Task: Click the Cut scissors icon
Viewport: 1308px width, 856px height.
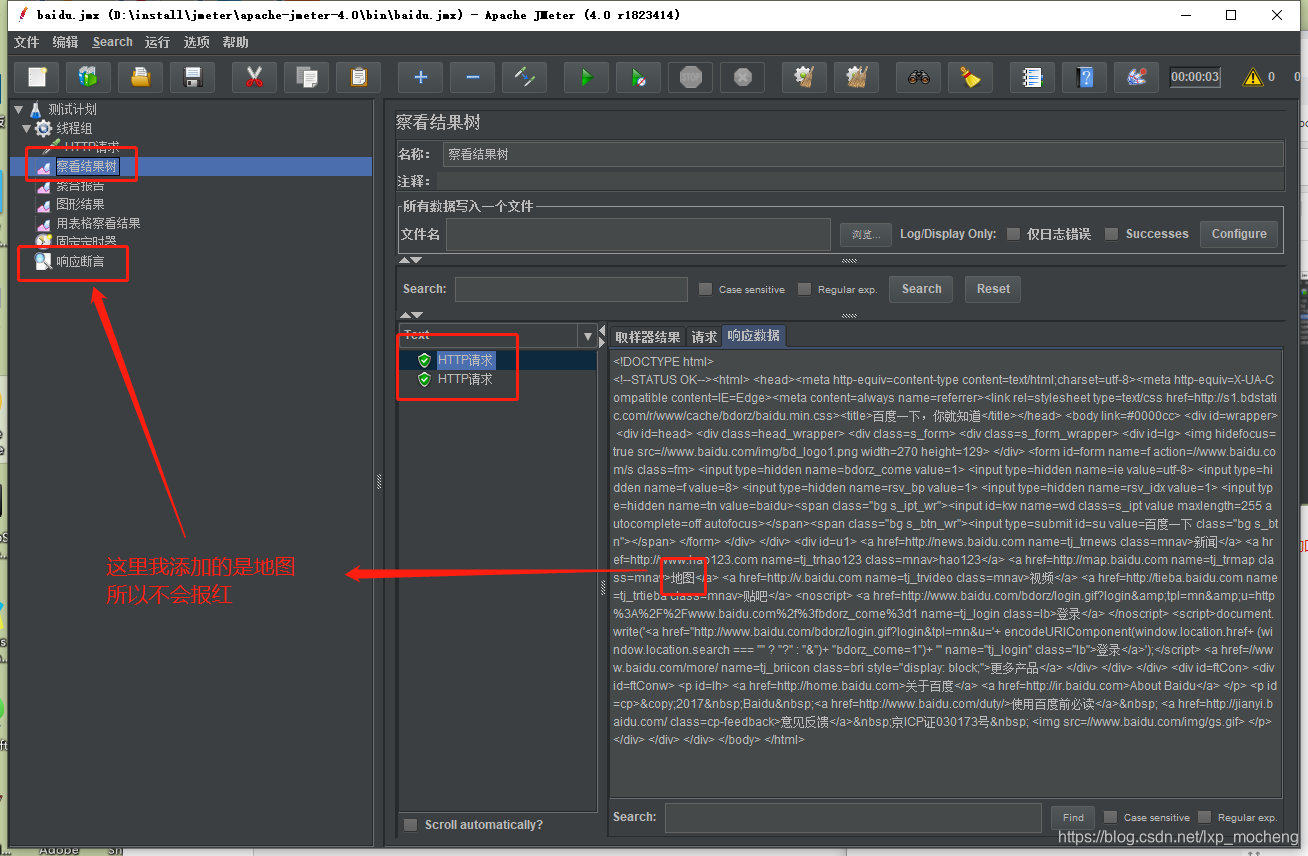Action: tap(255, 77)
